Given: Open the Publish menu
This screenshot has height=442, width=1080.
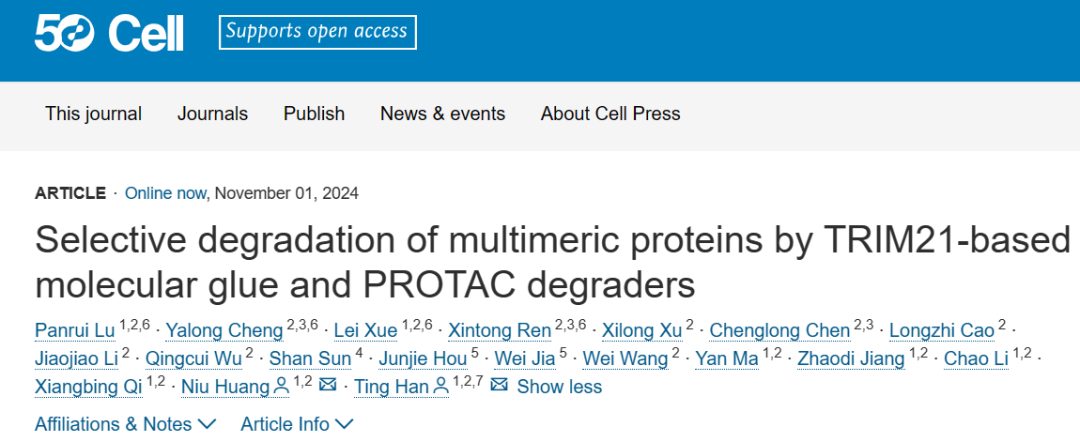Looking at the screenshot, I should tap(314, 113).
